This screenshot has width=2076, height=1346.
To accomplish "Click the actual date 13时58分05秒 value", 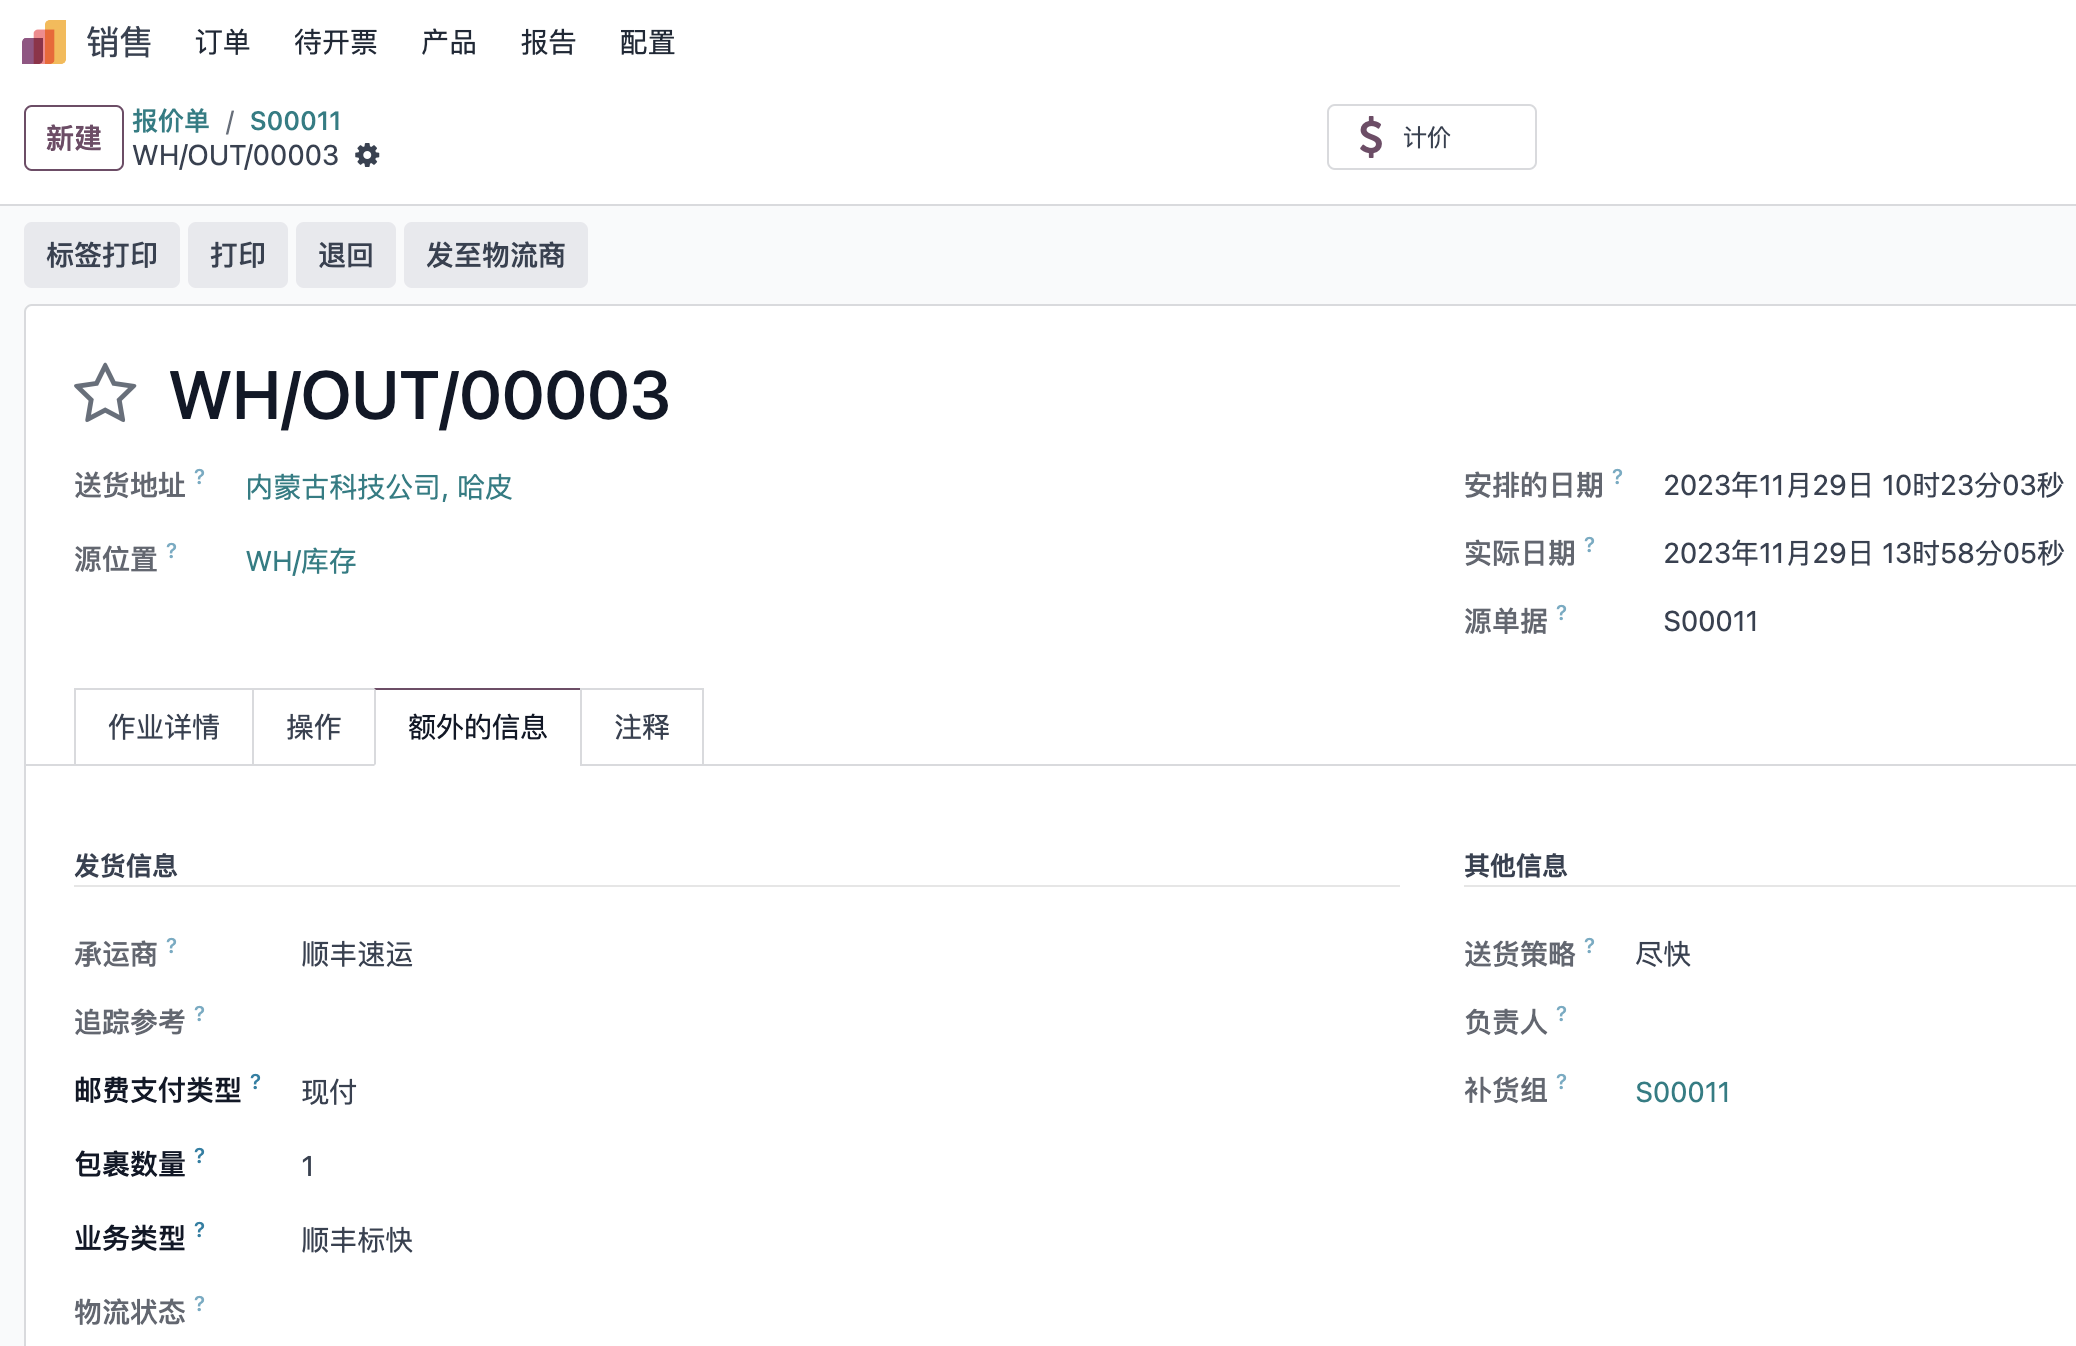I will coord(1864,553).
